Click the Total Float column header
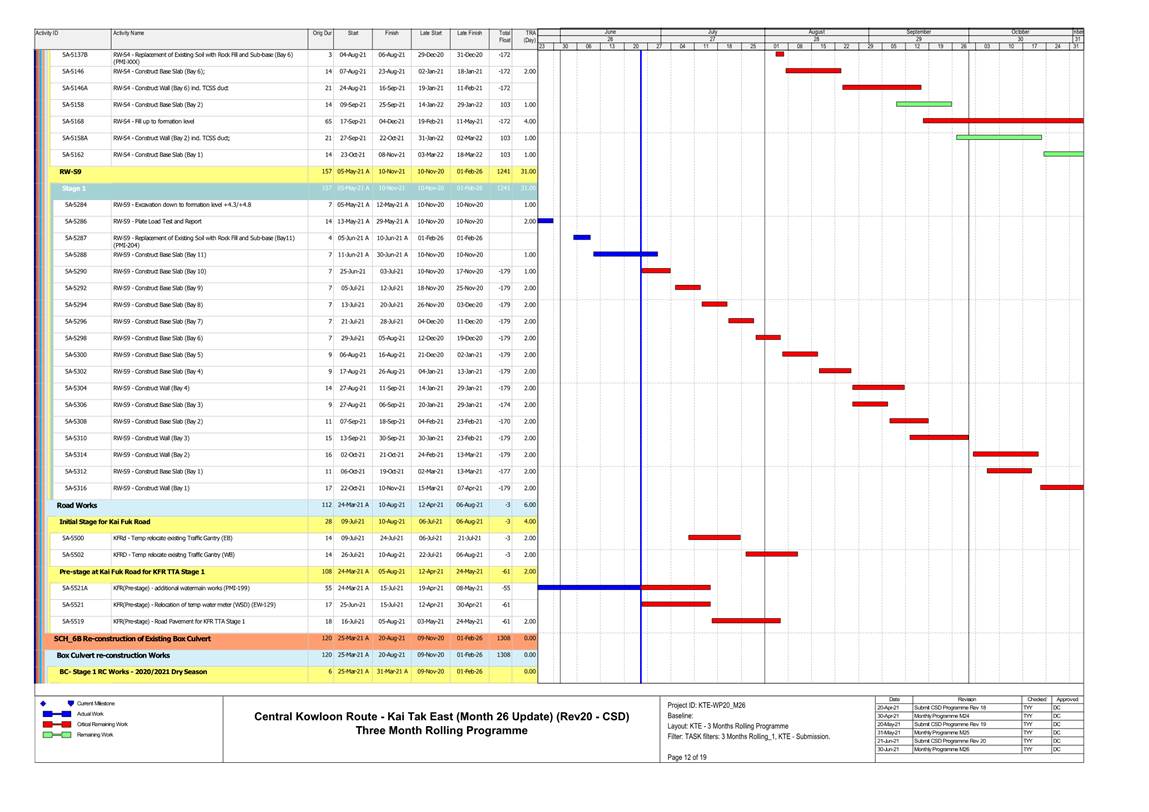The height and width of the screenshot is (812, 1149). (x=505, y=37)
